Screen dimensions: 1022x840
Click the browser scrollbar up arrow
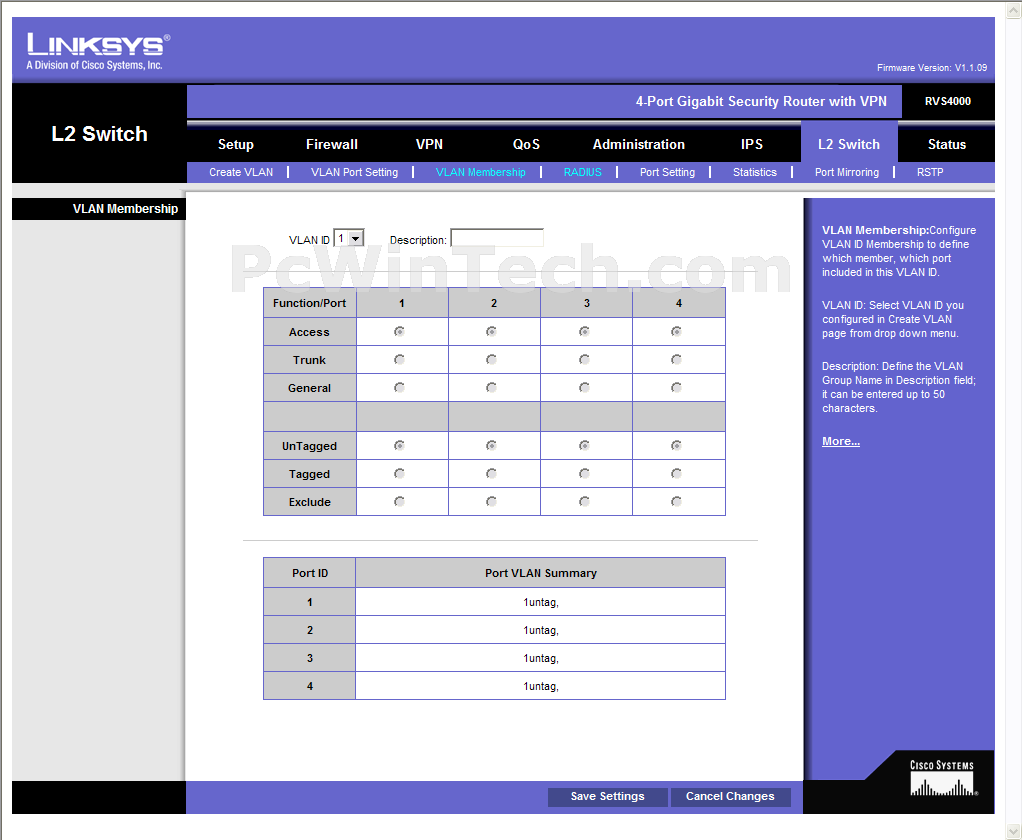coord(1014,9)
